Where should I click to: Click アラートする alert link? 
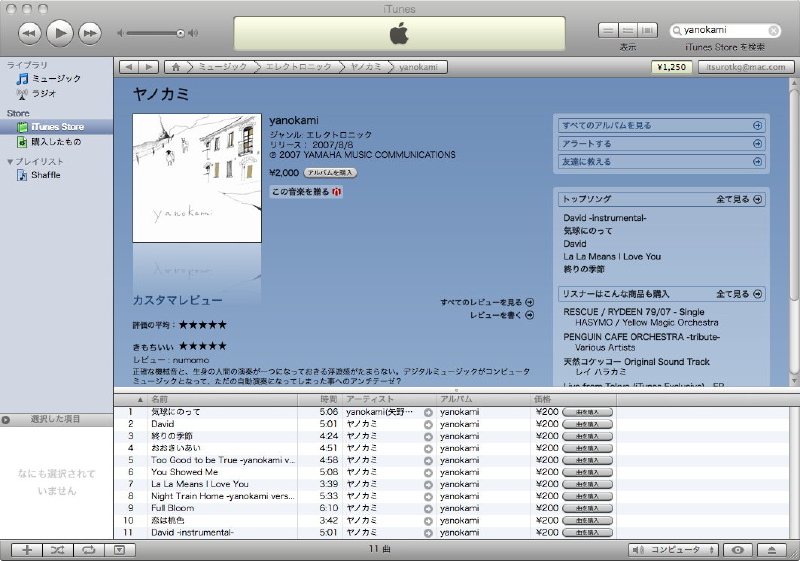pyautogui.click(x=662, y=144)
